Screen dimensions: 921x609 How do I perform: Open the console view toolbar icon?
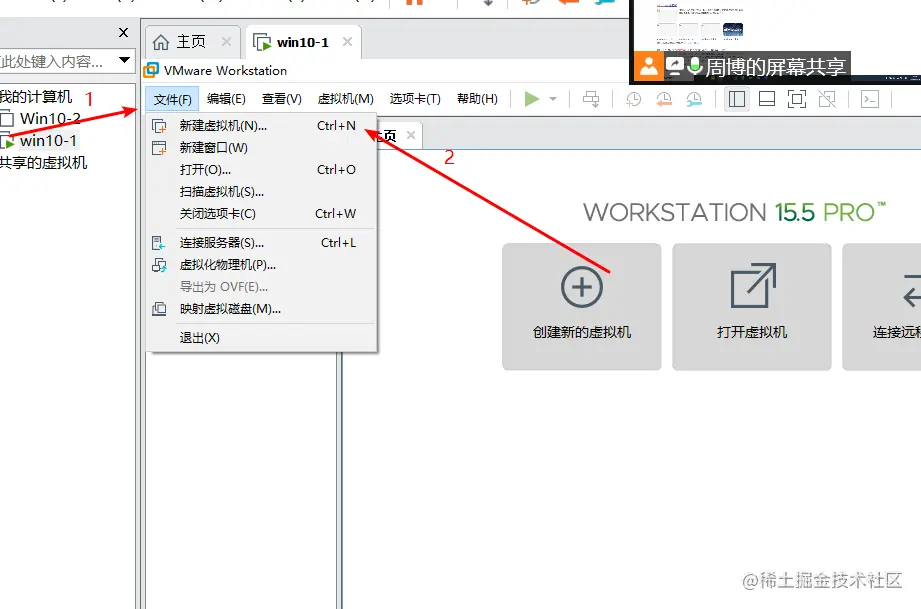869,99
